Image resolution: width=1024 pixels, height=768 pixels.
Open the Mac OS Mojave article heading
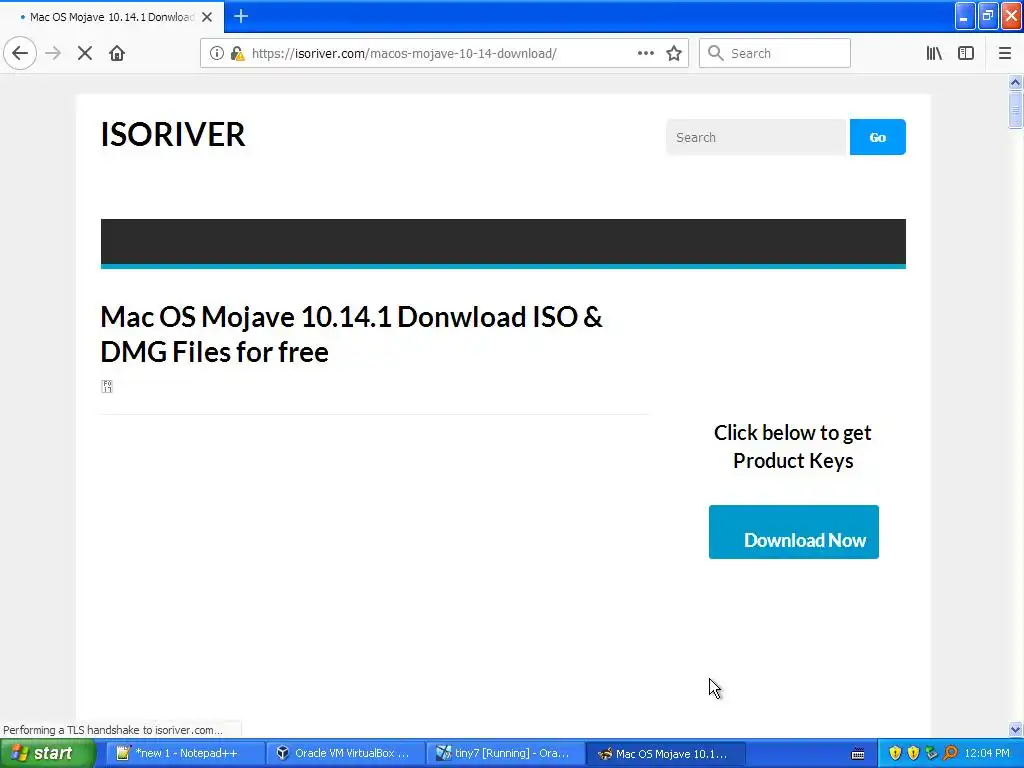point(351,334)
